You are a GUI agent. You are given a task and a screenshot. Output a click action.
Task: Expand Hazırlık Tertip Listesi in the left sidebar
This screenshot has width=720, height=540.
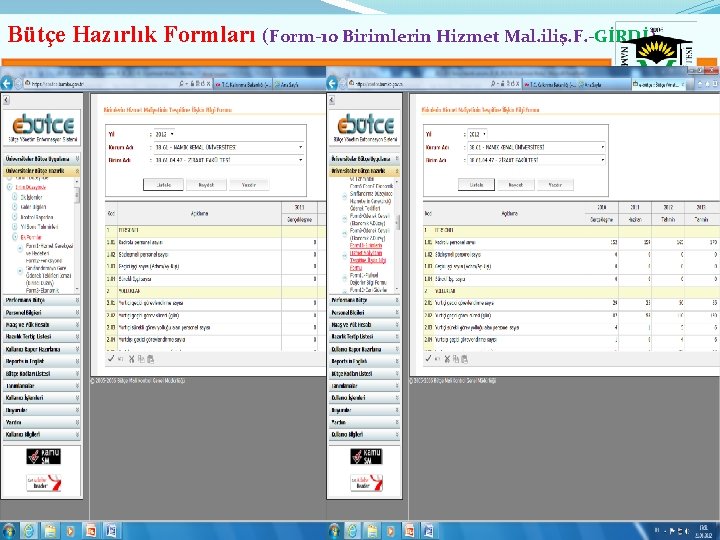point(42,337)
